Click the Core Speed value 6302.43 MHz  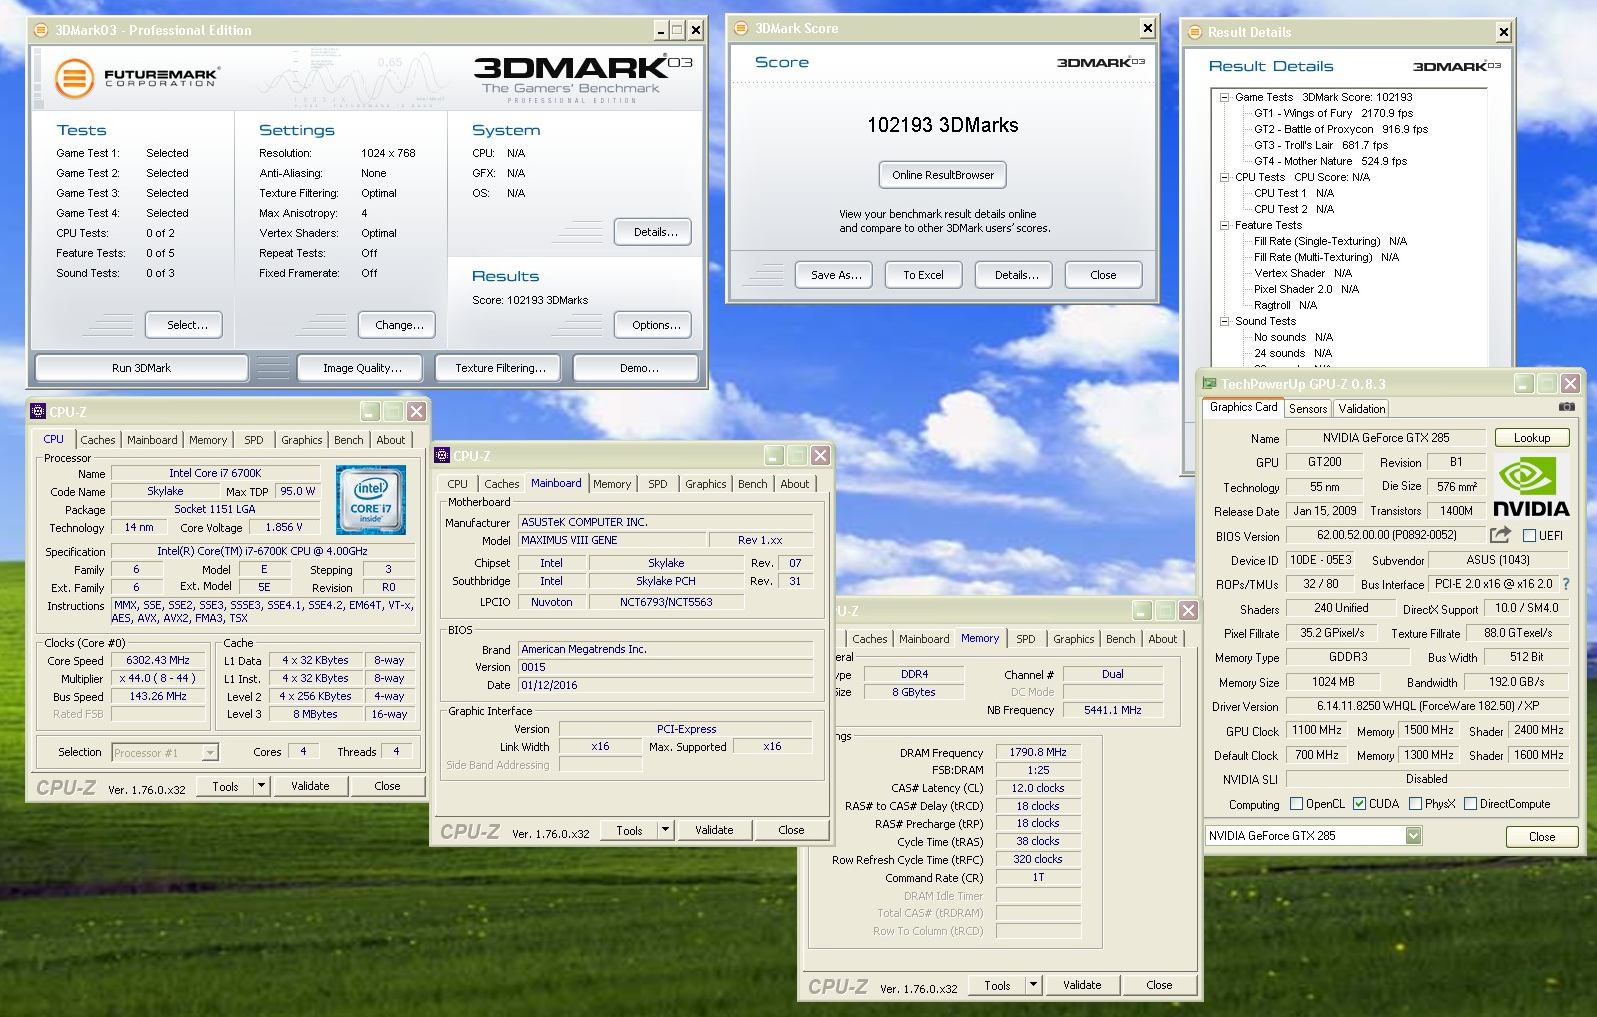coord(158,660)
